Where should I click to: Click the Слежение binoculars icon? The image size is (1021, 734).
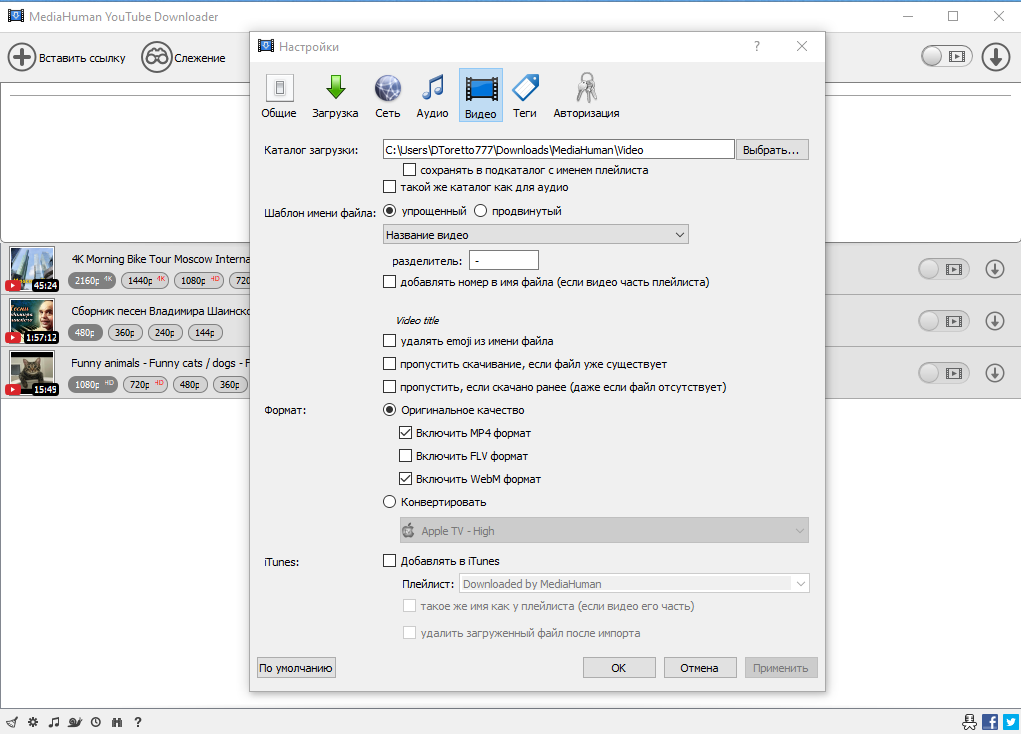(156, 58)
